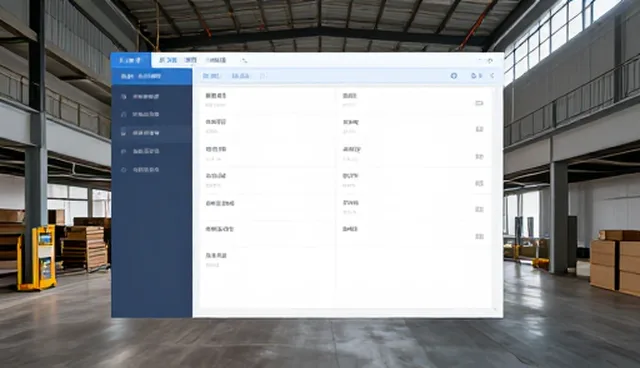This screenshot has width=640, height=368.
Task: Open the first row's title in the right column
Action: pyautogui.click(x=350, y=96)
